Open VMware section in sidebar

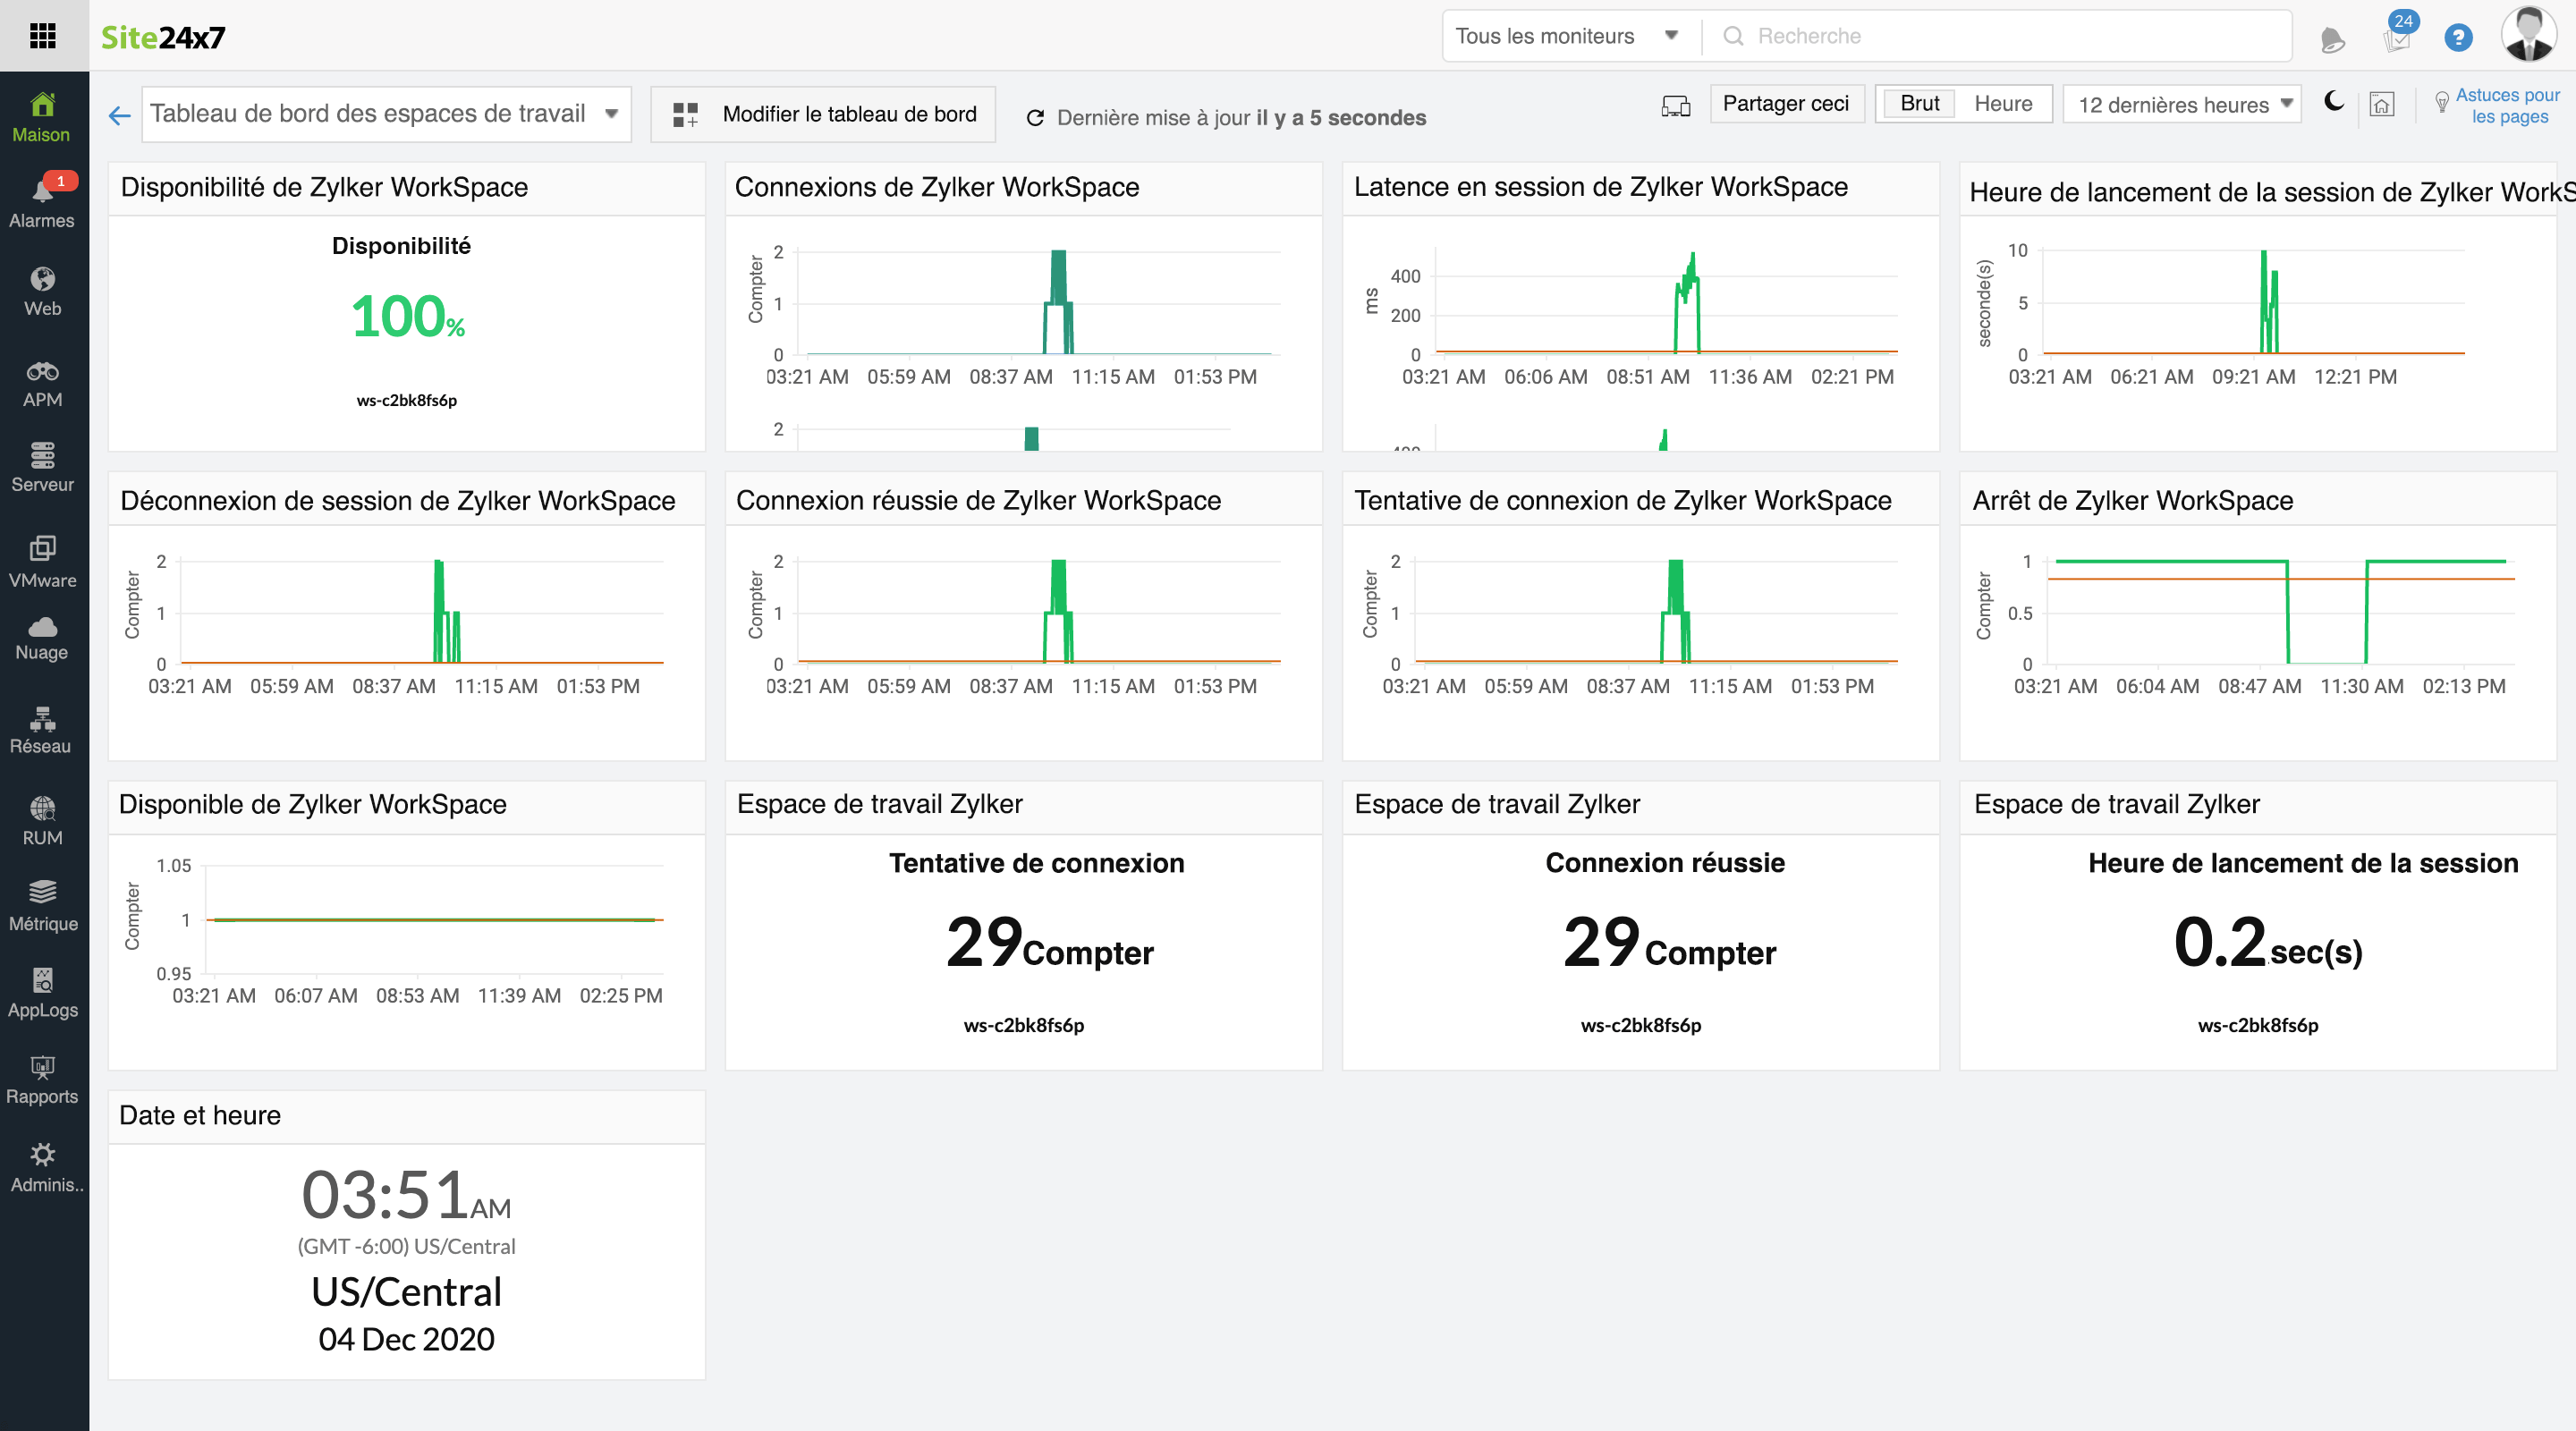pos(42,562)
